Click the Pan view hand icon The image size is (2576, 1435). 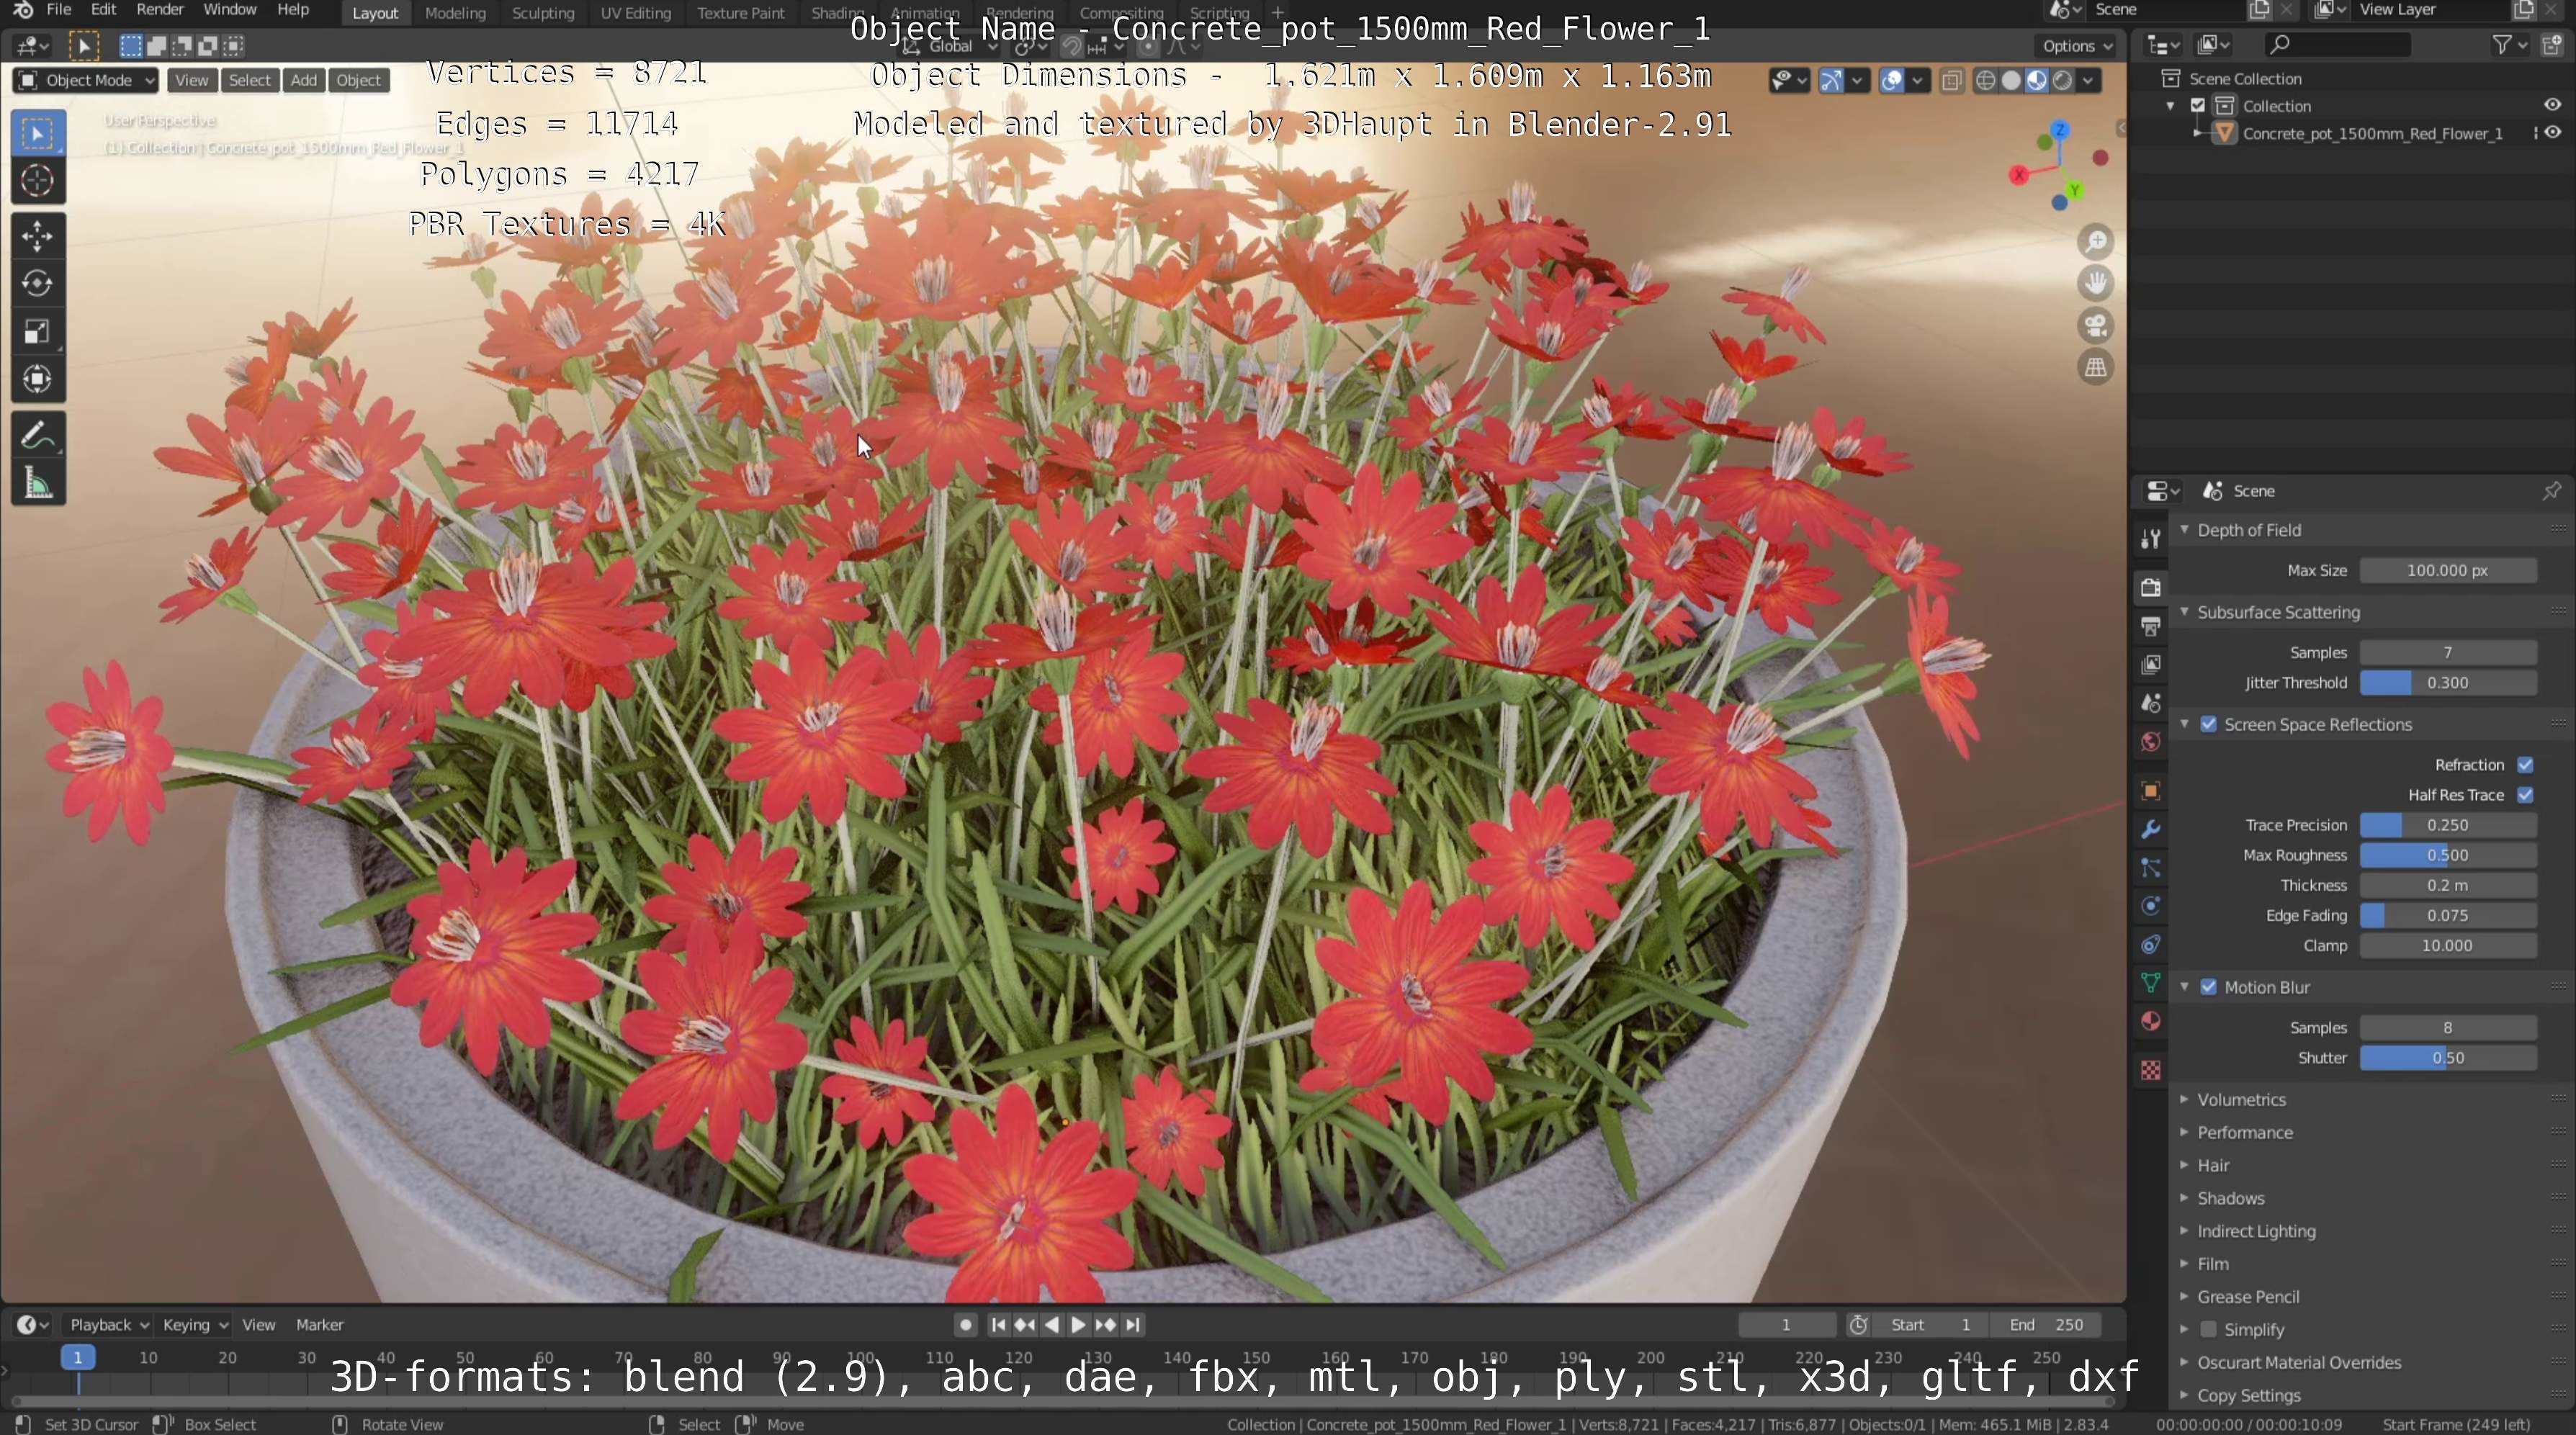click(x=2096, y=284)
